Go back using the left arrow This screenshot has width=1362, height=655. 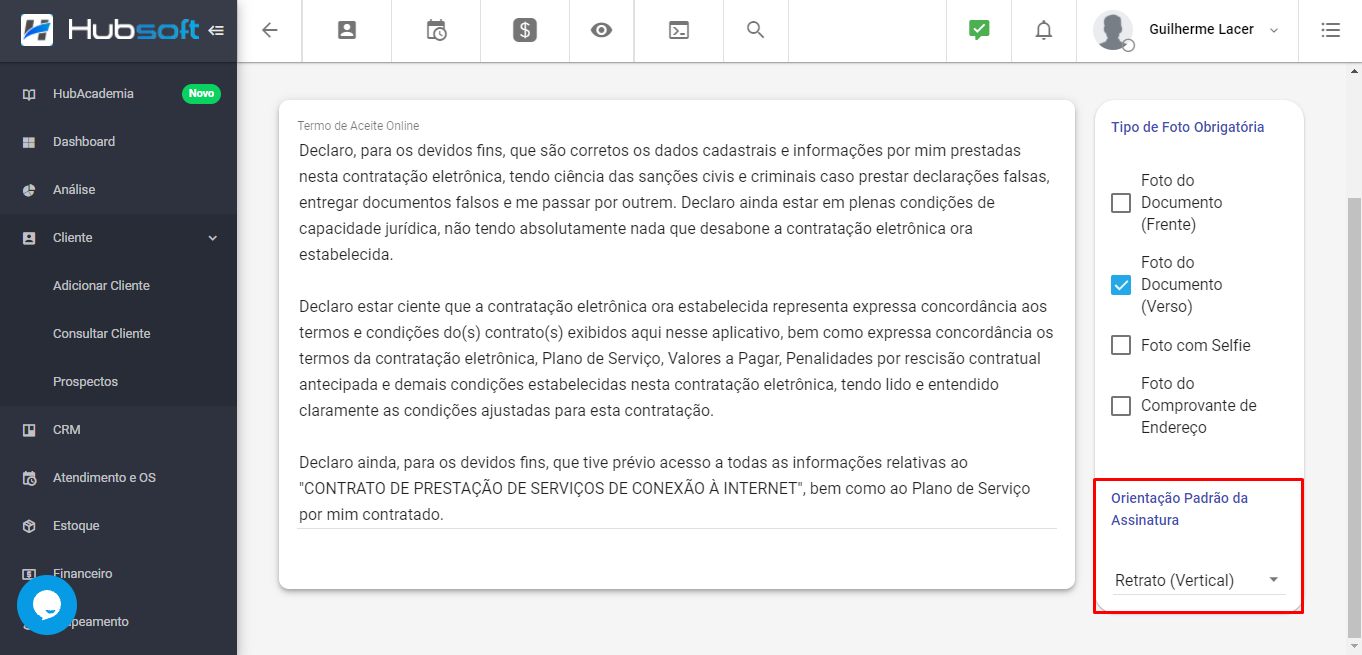tap(269, 30)
